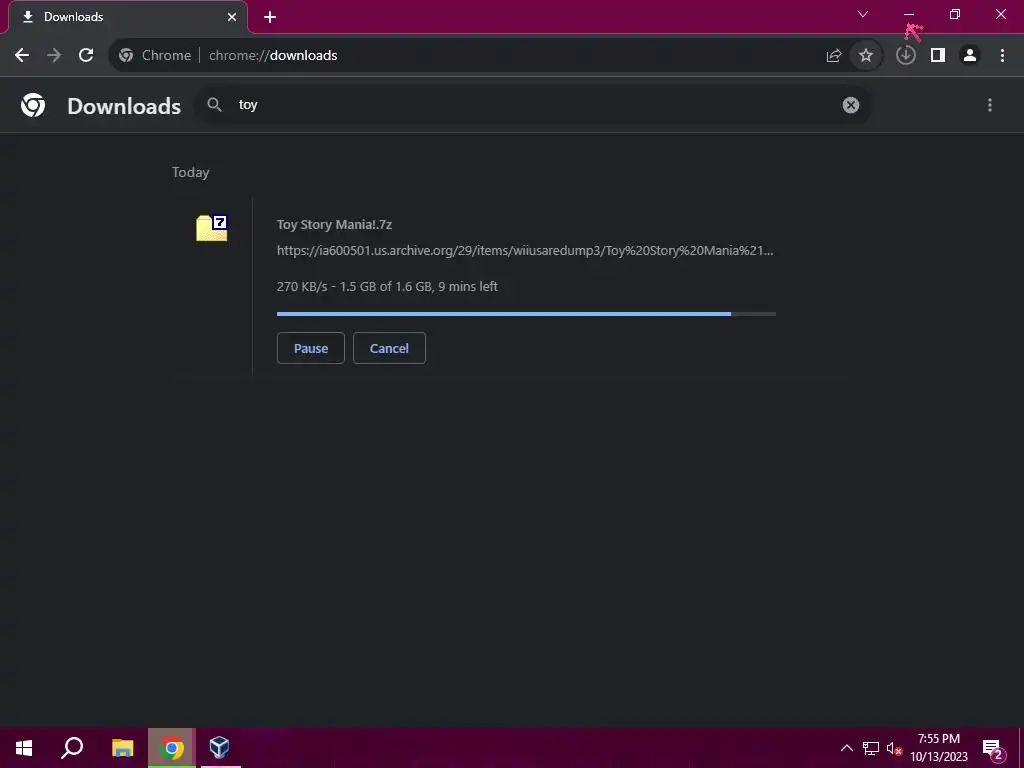Click the muted volume tray icon
Screen dimensions: 1024x768
894,748
